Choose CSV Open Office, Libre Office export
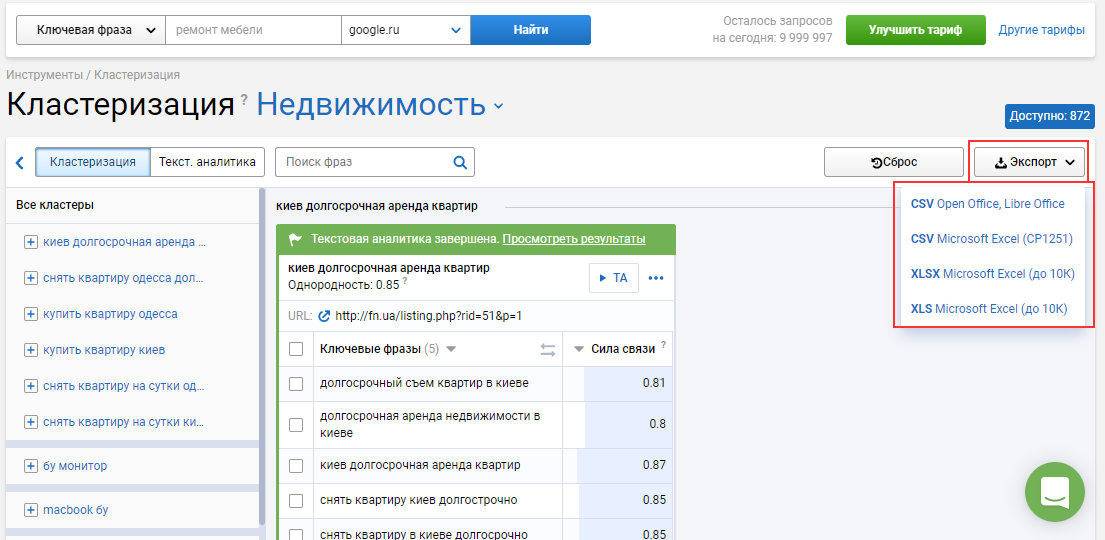 [987, 204]
